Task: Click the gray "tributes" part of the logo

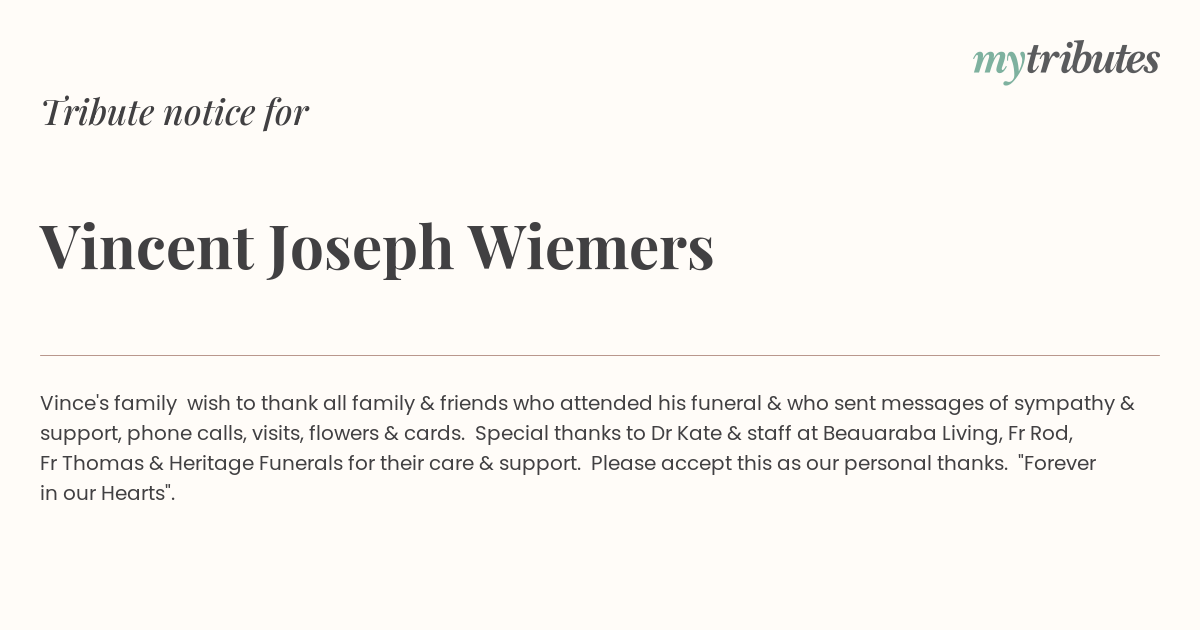Action: click(1092, 59)
